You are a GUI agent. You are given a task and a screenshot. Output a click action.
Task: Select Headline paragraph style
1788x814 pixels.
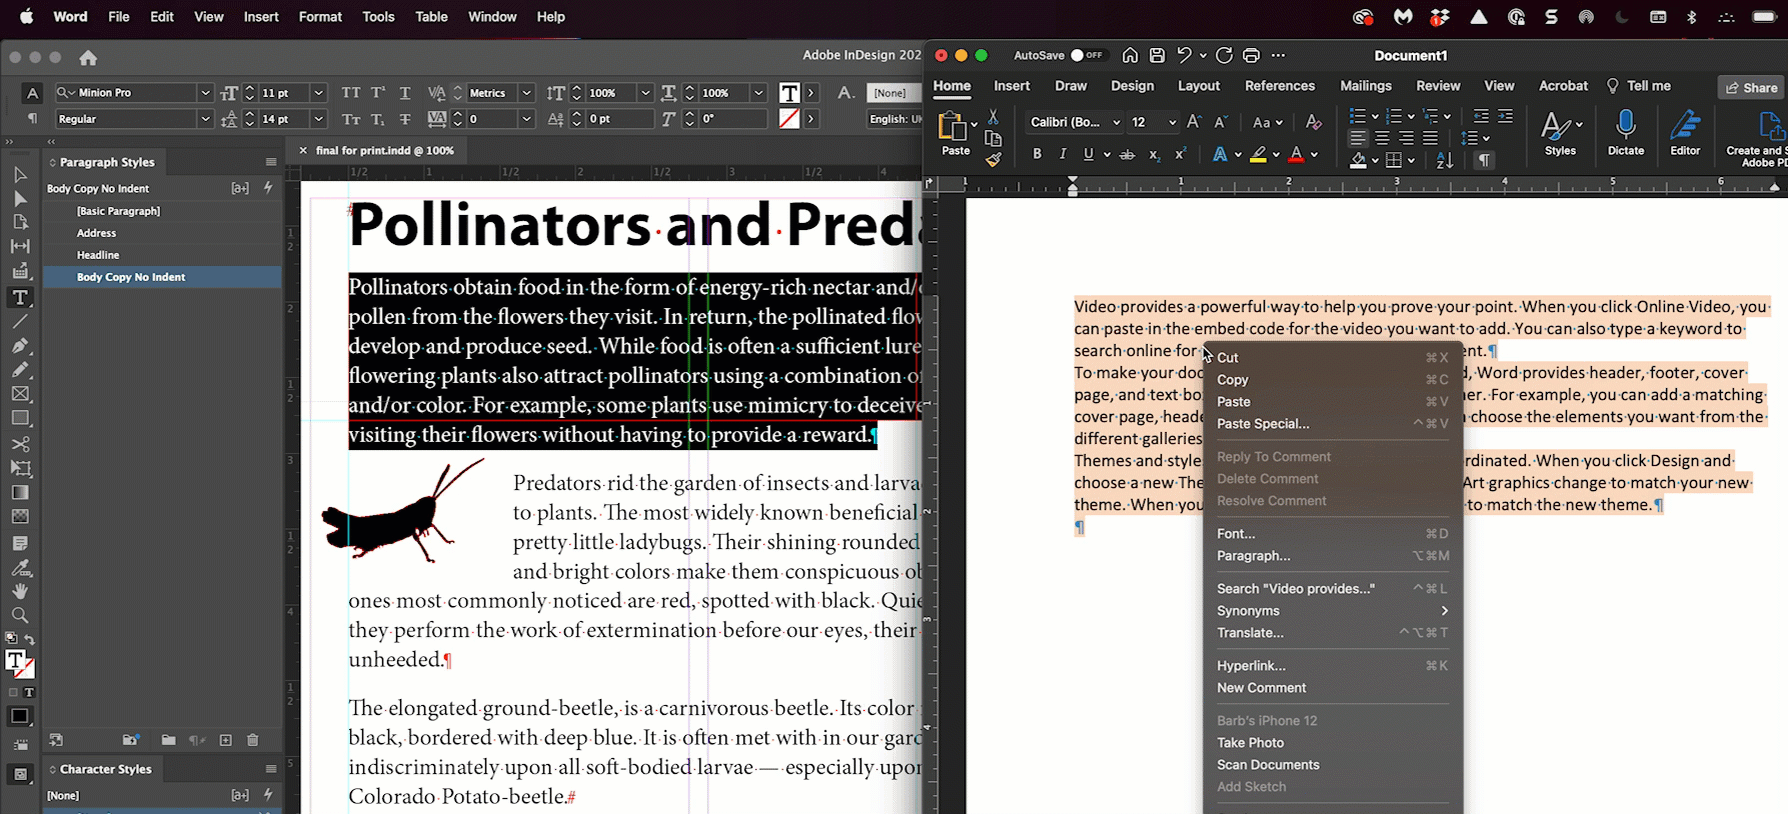point(163,255)
